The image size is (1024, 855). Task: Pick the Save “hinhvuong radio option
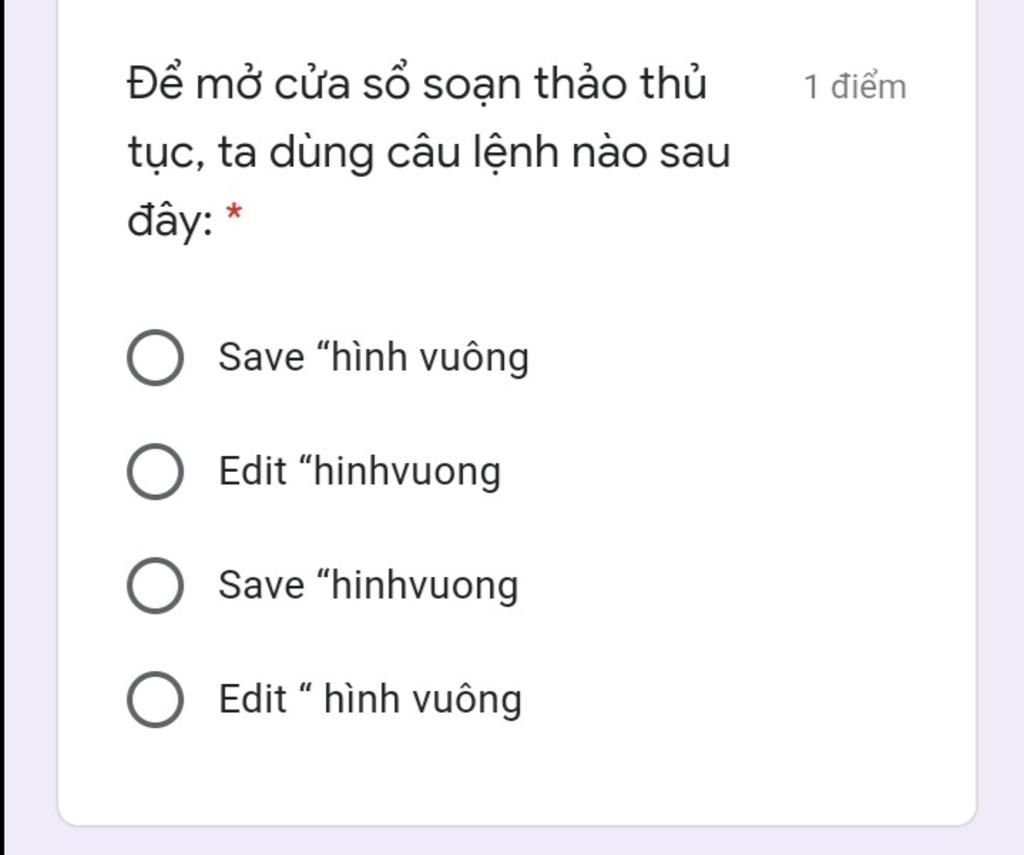pyautogui.click(x=155, y=585)
